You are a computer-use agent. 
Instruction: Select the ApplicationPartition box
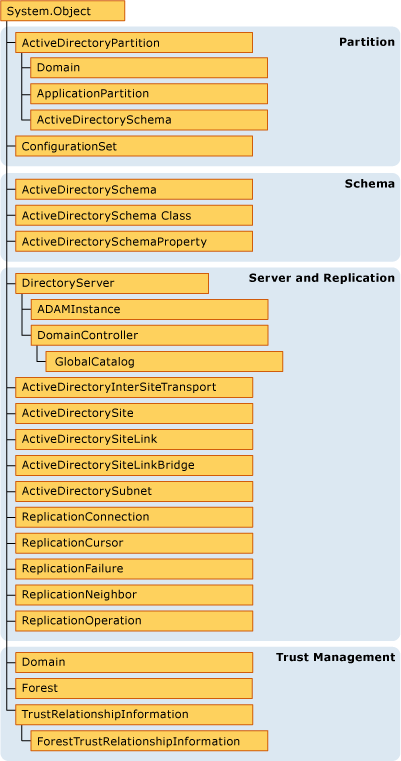(149, 93)
